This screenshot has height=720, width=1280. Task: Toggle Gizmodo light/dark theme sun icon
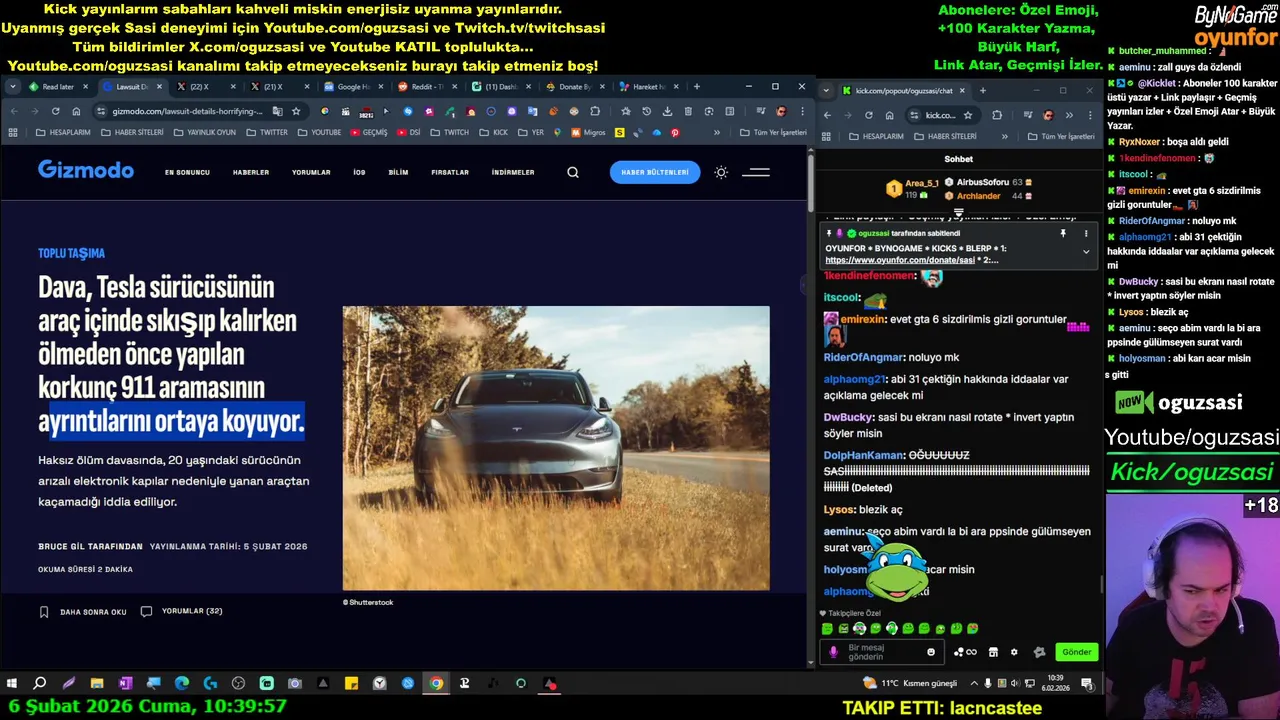pos(721,172)
